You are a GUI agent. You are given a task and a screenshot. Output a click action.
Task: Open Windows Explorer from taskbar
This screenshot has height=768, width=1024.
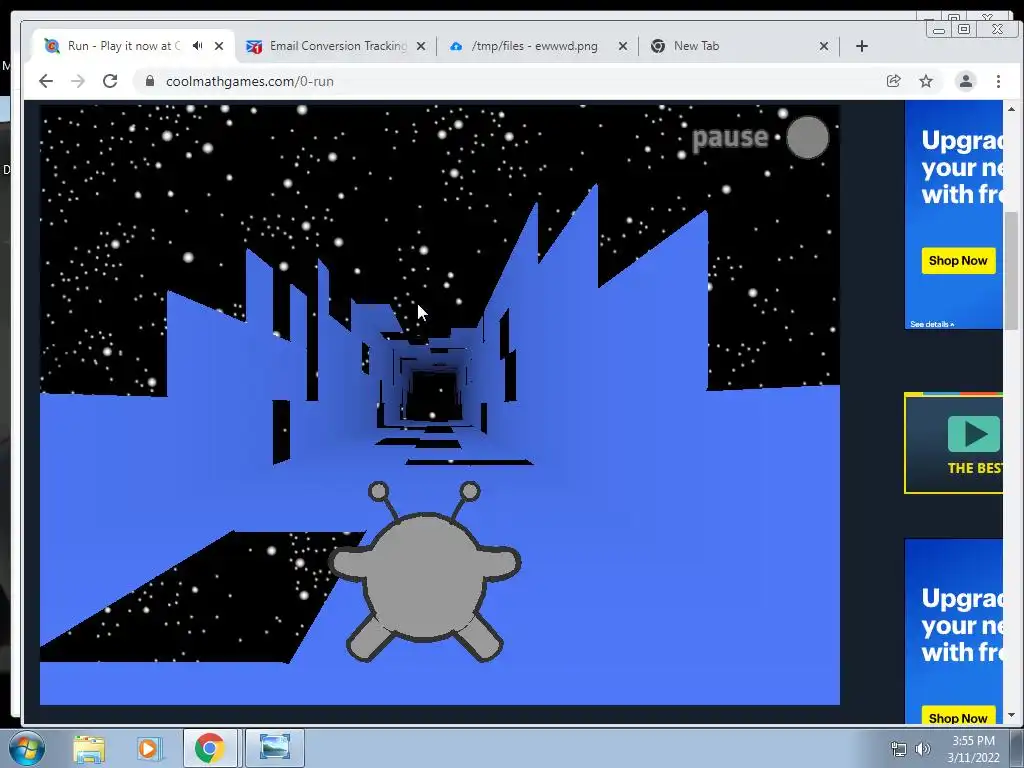[89, 748]
